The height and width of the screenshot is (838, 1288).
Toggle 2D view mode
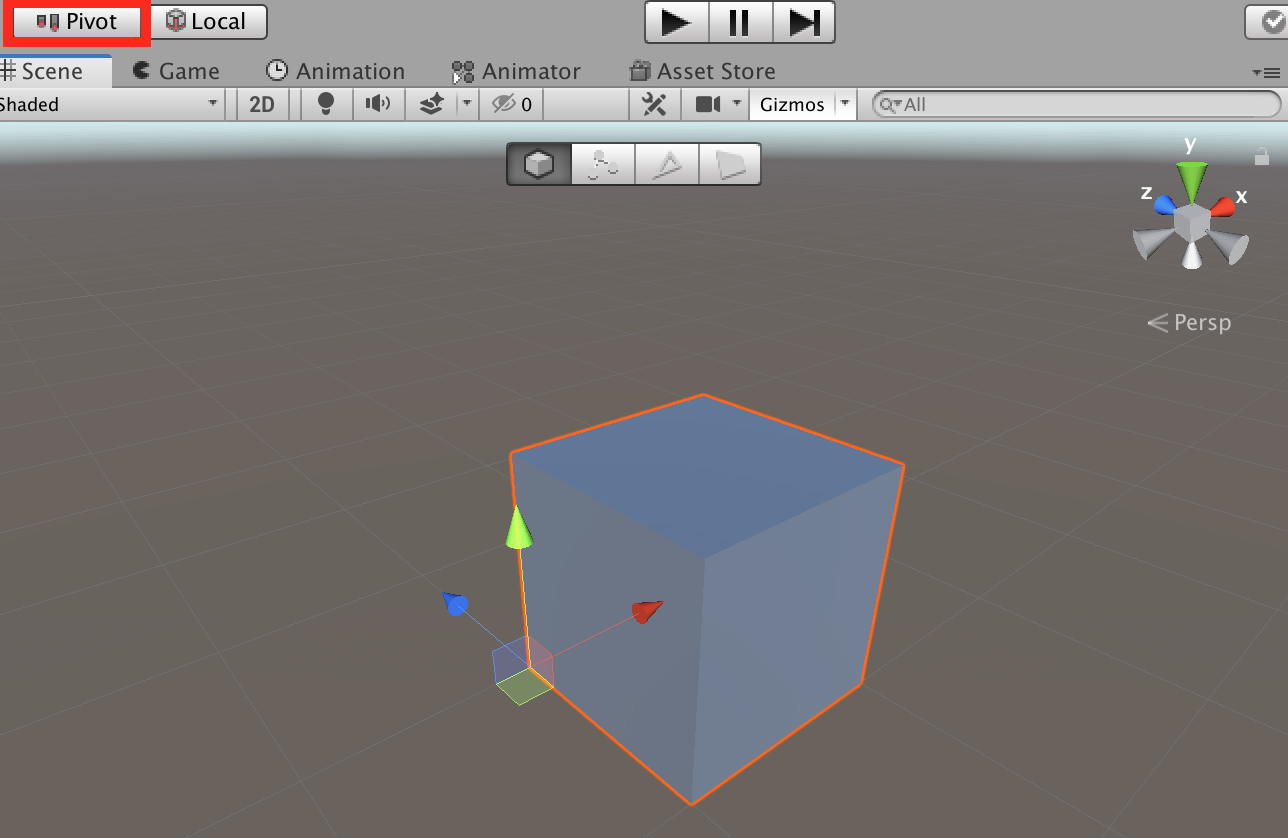[262, 104]
